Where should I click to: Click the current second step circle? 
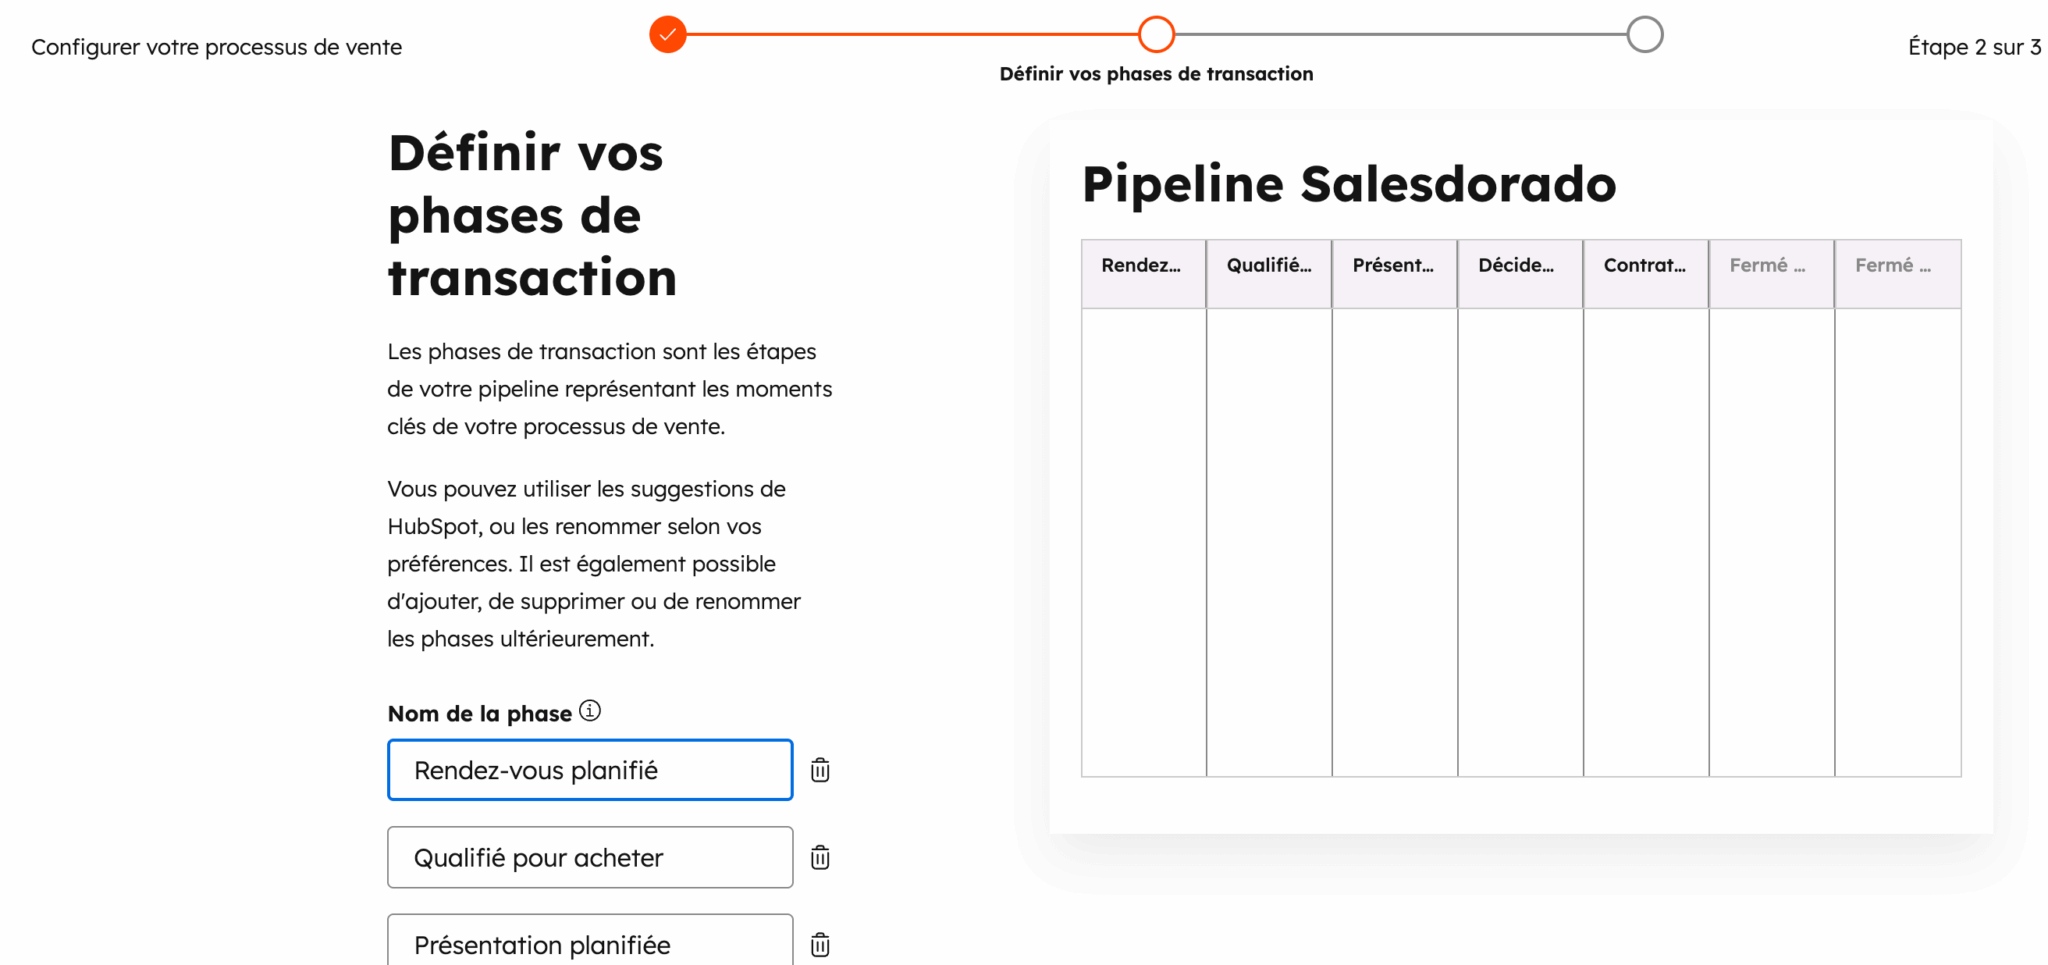1156,35
